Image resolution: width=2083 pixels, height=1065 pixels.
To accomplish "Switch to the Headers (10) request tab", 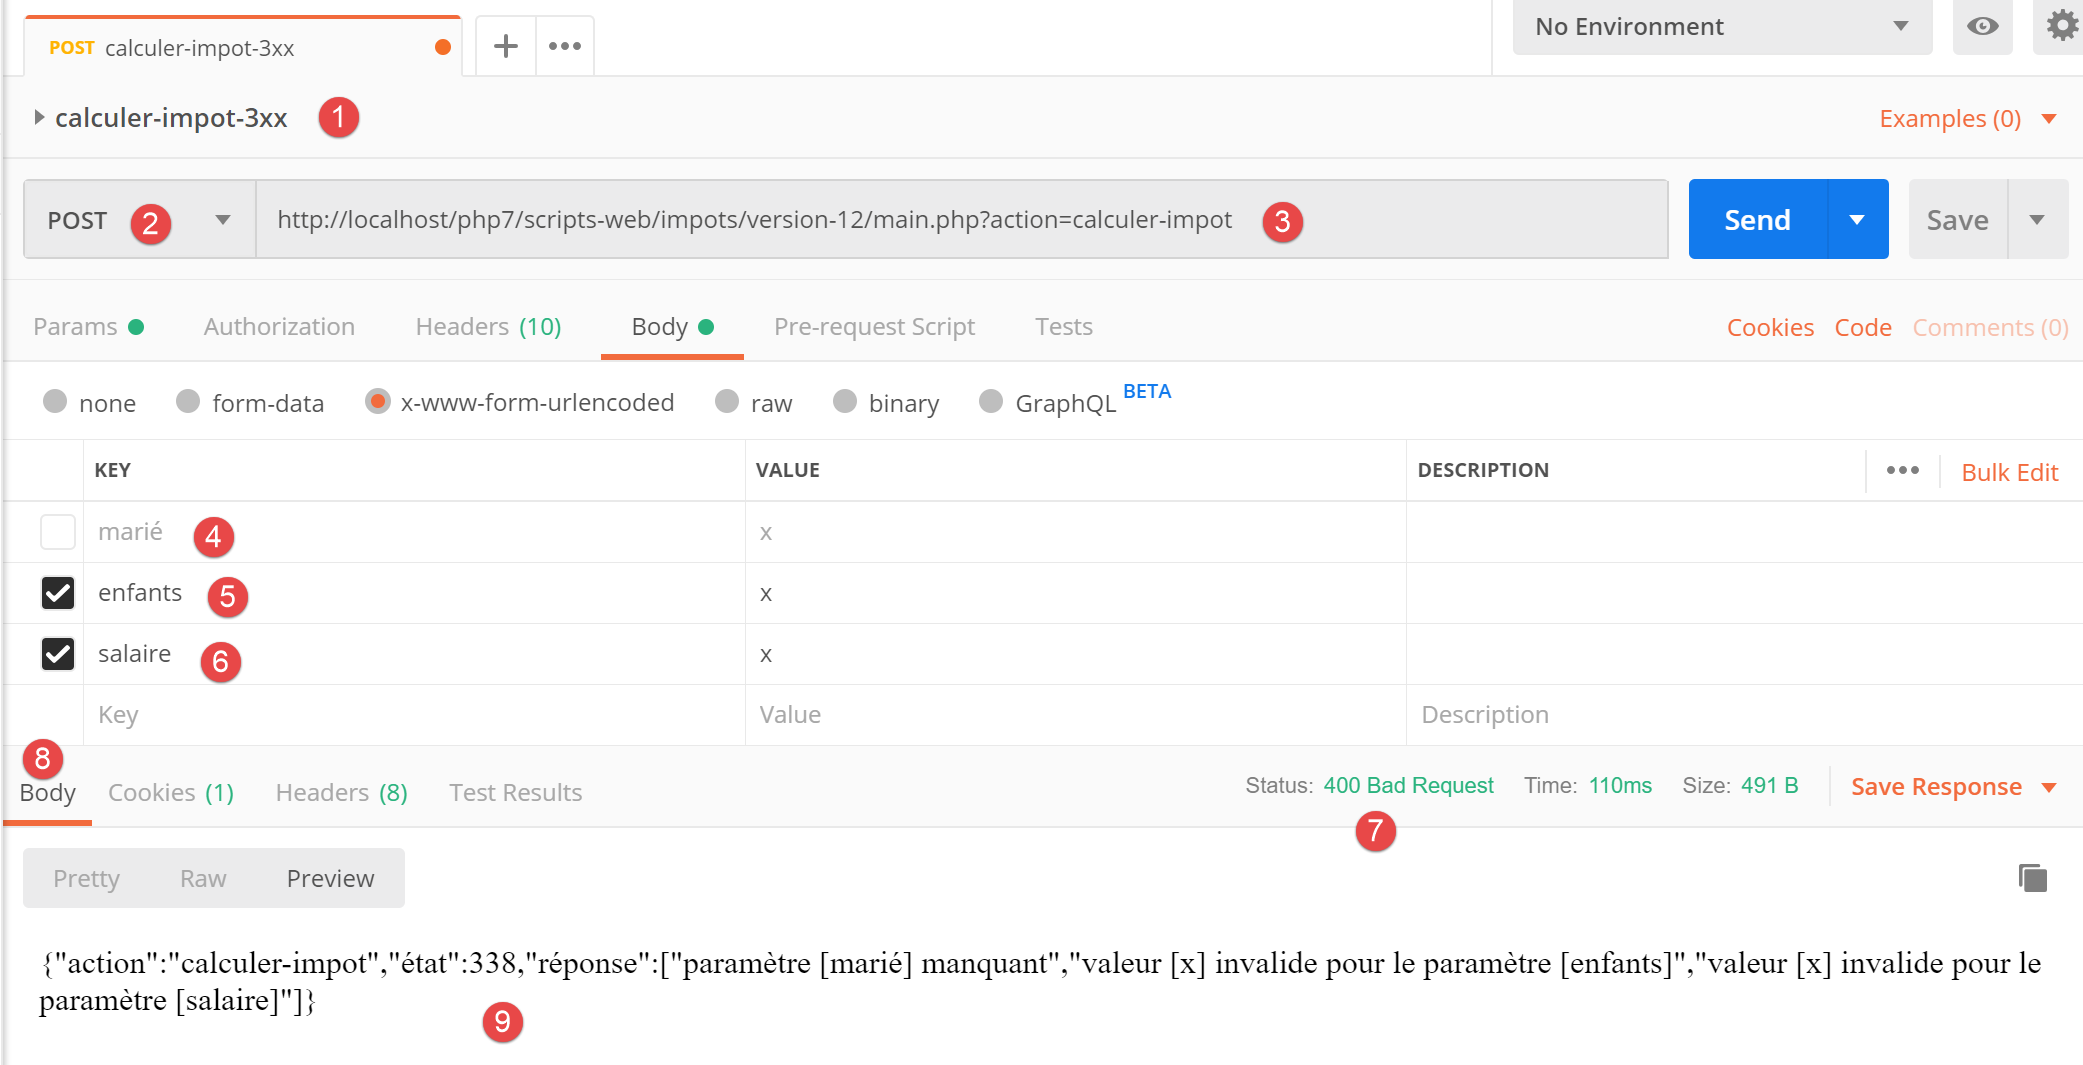I will [x=488, y=327].
